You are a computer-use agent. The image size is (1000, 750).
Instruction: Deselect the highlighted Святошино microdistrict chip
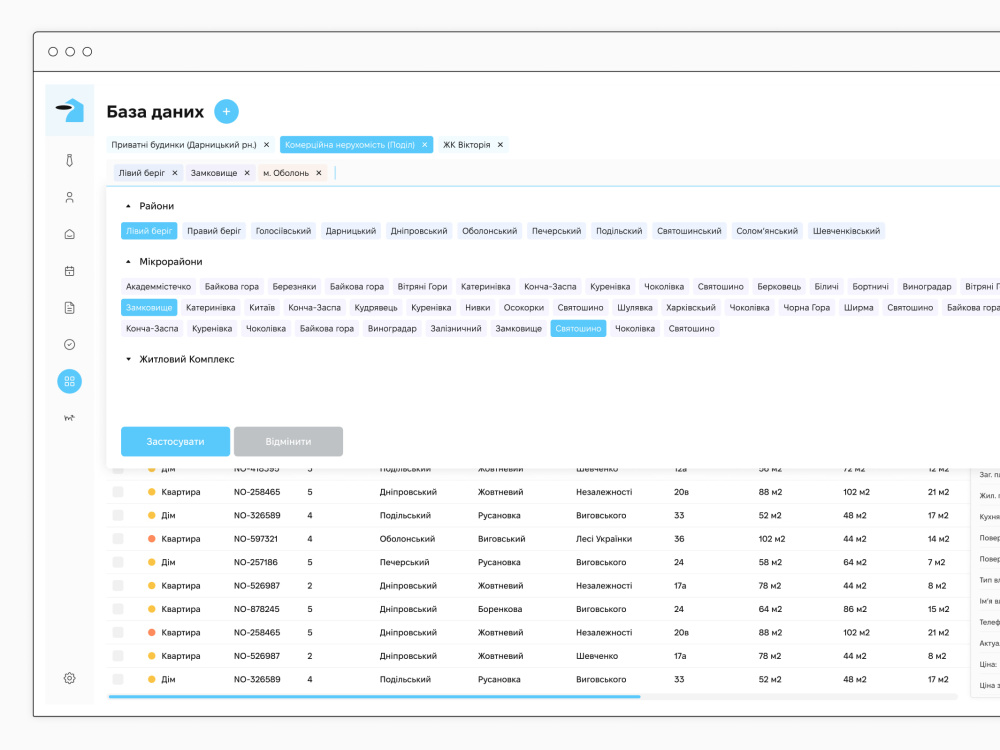pyautogui.click(x=578, y=328)
